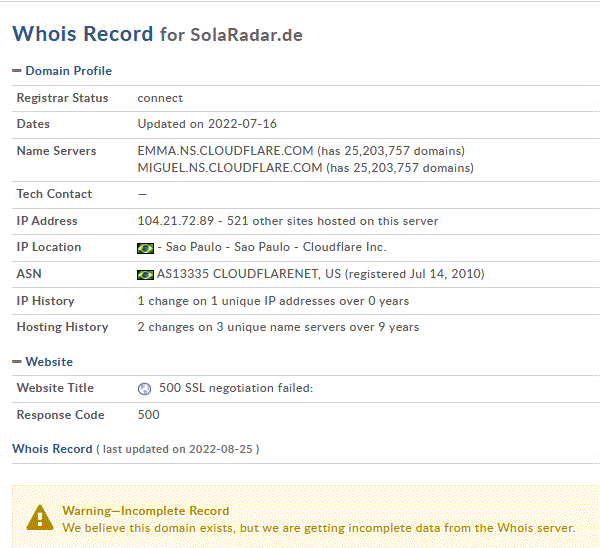600x548 pixels.
Task: Click the Whois Record heading for SolaRadar.de
Action: [x=157, y=34]
